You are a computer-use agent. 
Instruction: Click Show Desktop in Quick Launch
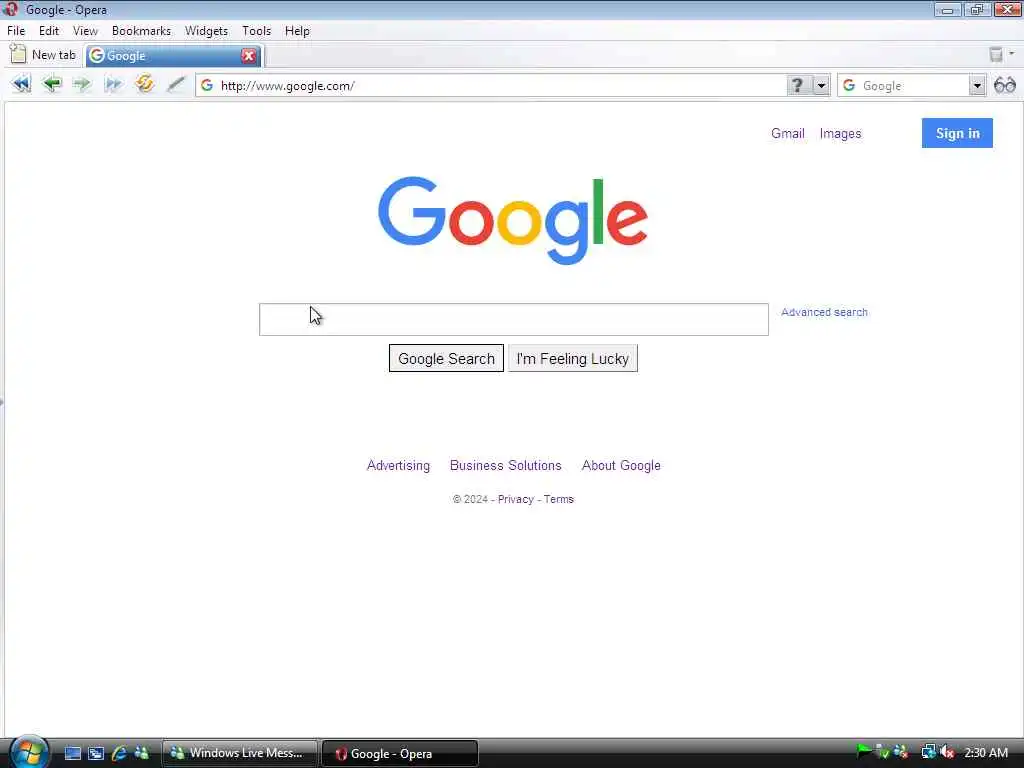tap(72, 753)
